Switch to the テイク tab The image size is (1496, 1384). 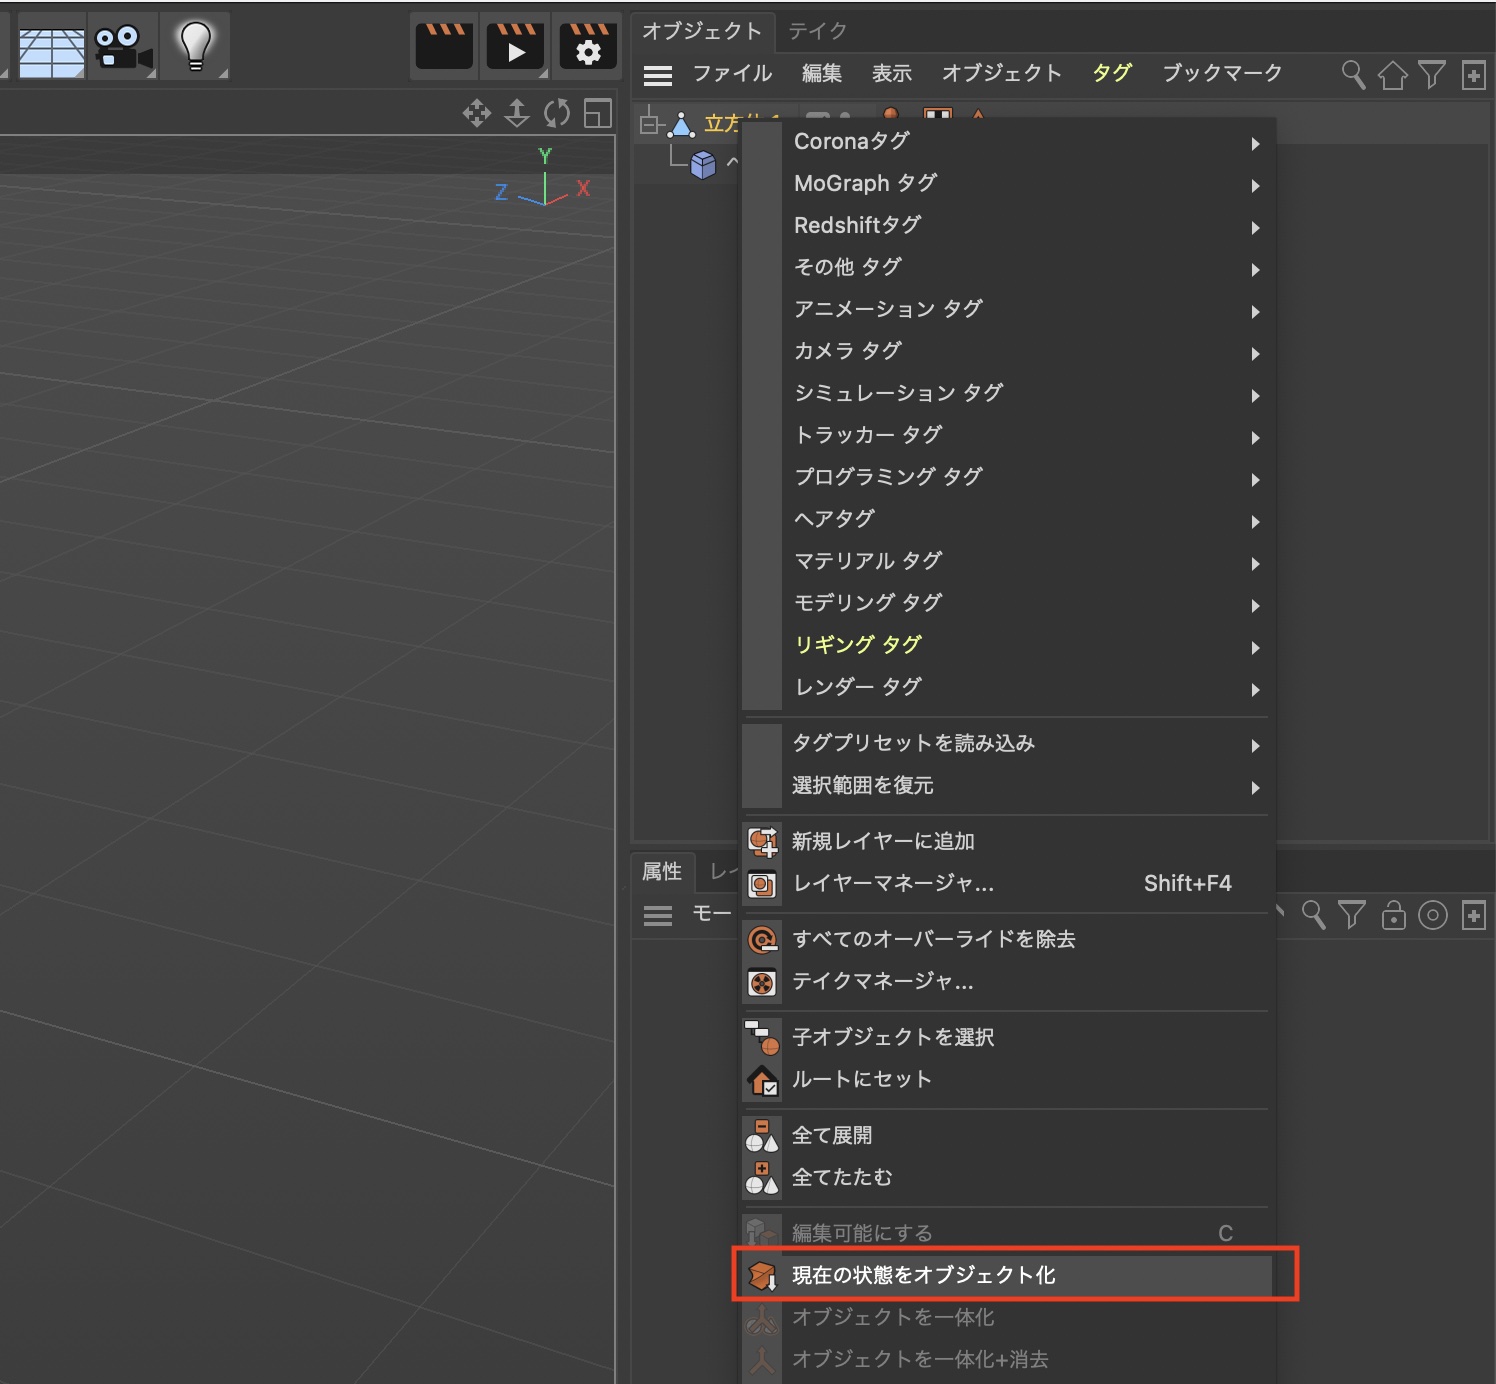(x=817, y=31)
